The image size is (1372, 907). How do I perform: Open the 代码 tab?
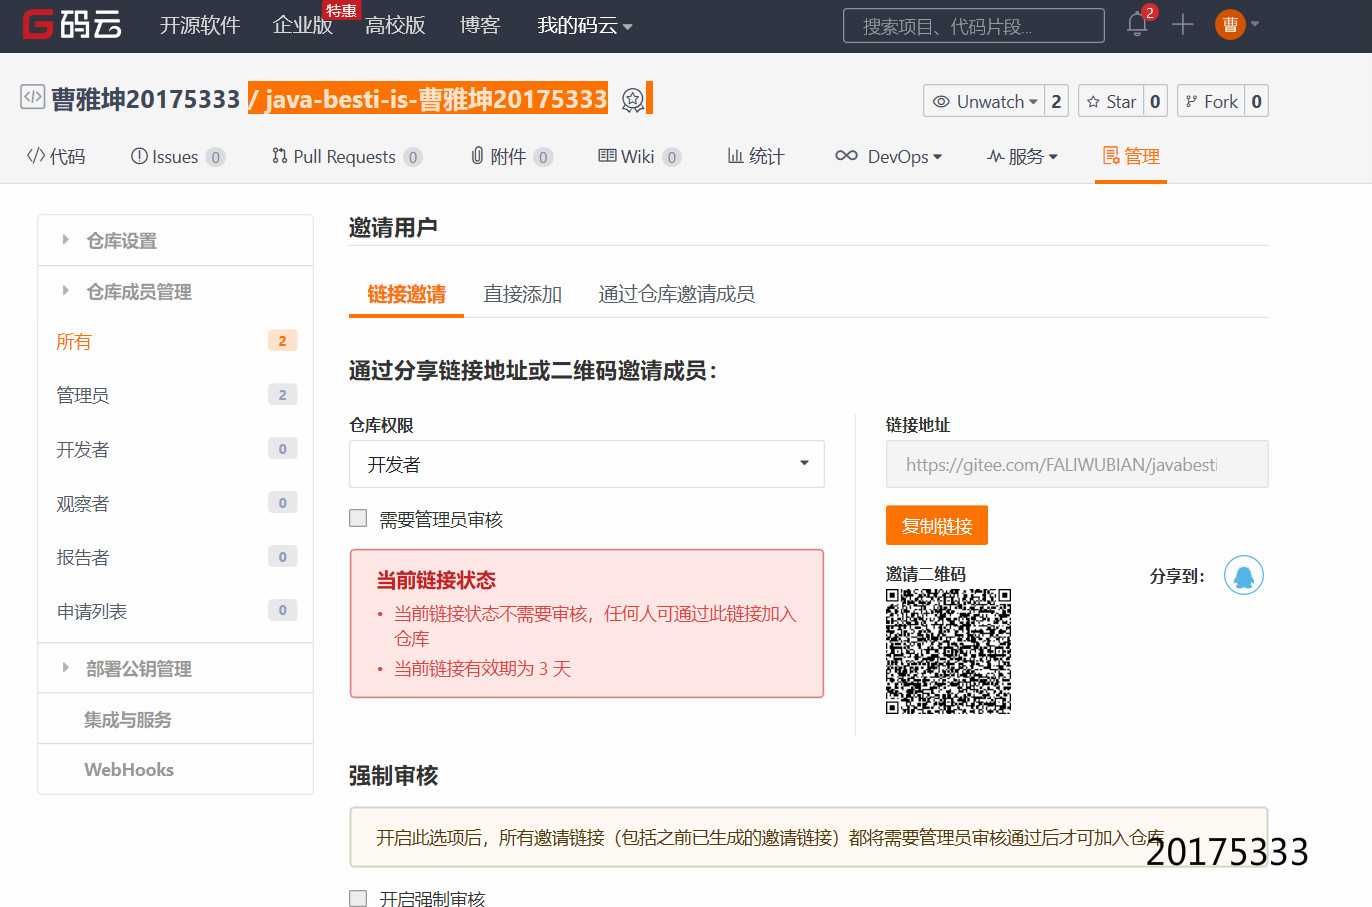click(56, 156)
